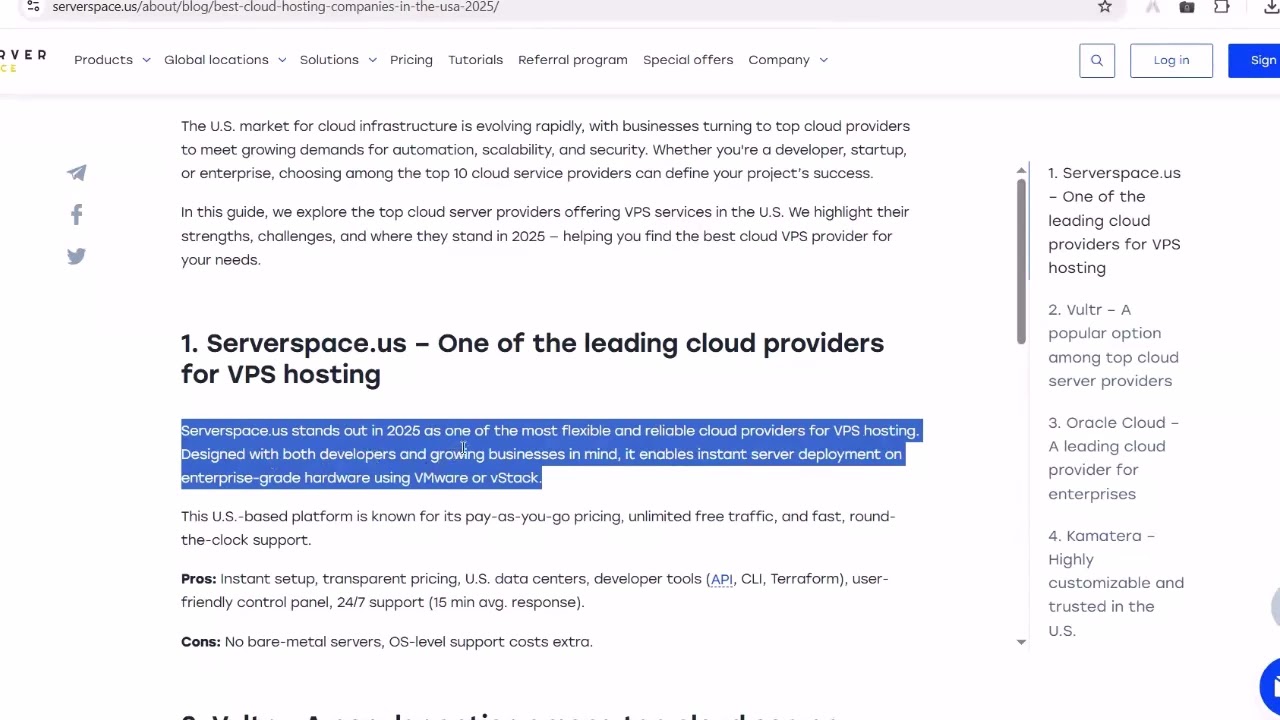This screenshot has width=1280, height=720.
Task: Click the heading "1. Serverspace.us – One of the leading"
Action: click(532, 358)
